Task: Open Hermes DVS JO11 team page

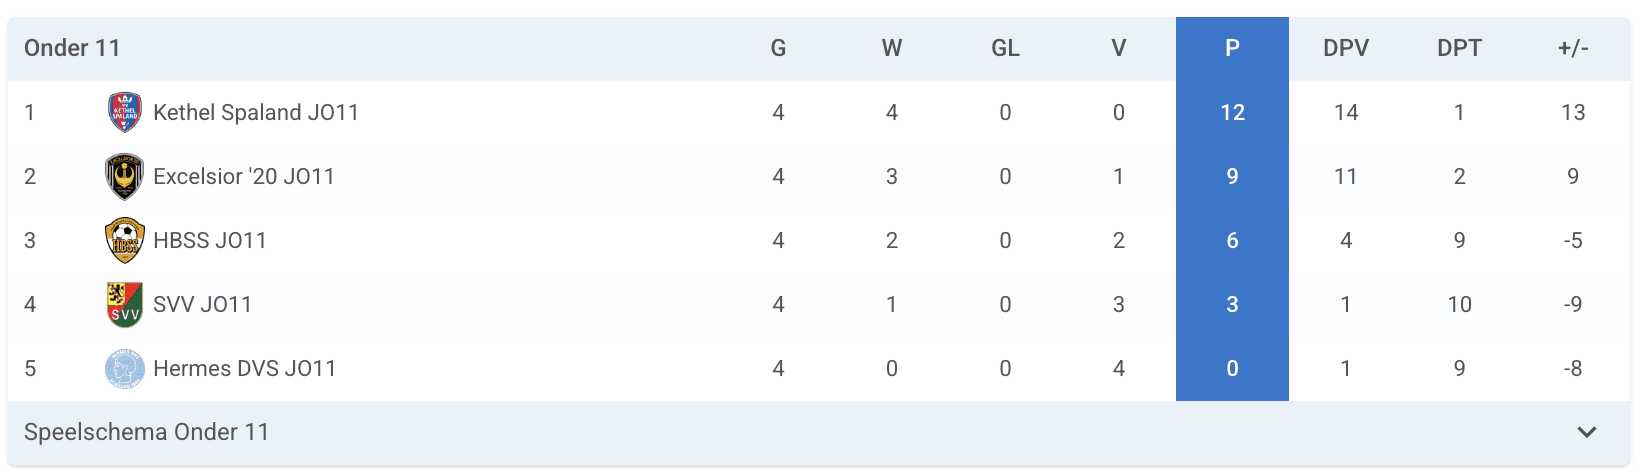Action: (x=245, y=368)
